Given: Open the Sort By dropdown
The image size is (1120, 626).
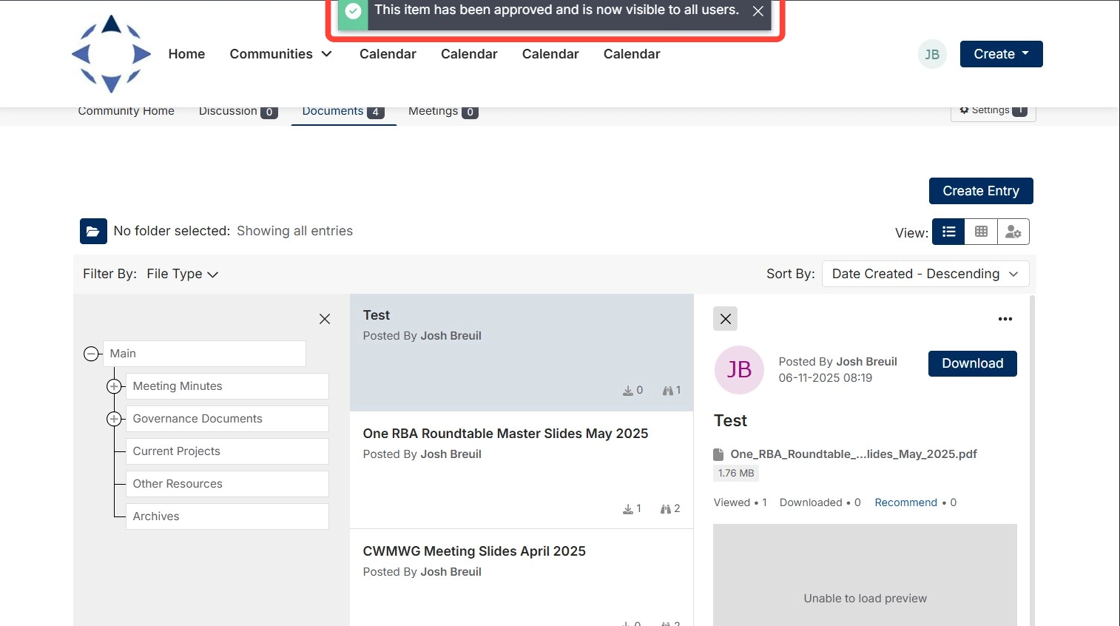Looking at the screenshot, I should pyautogui.click(x=925, y=274).
